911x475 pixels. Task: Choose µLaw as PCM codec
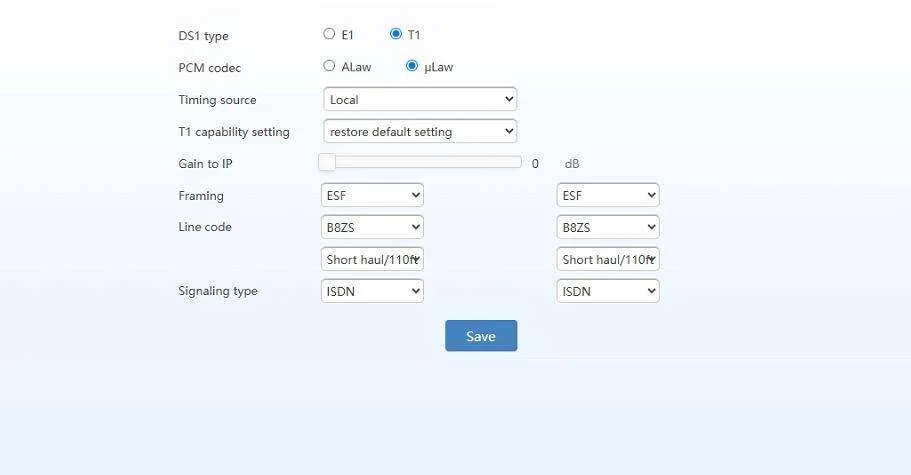coord(412,66)
